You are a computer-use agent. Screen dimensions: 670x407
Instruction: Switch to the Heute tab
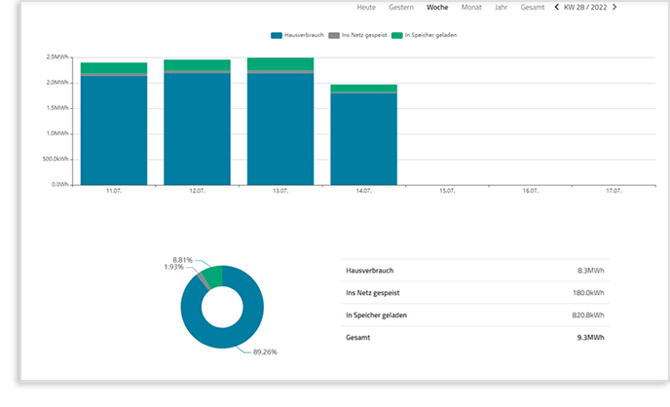366,8
